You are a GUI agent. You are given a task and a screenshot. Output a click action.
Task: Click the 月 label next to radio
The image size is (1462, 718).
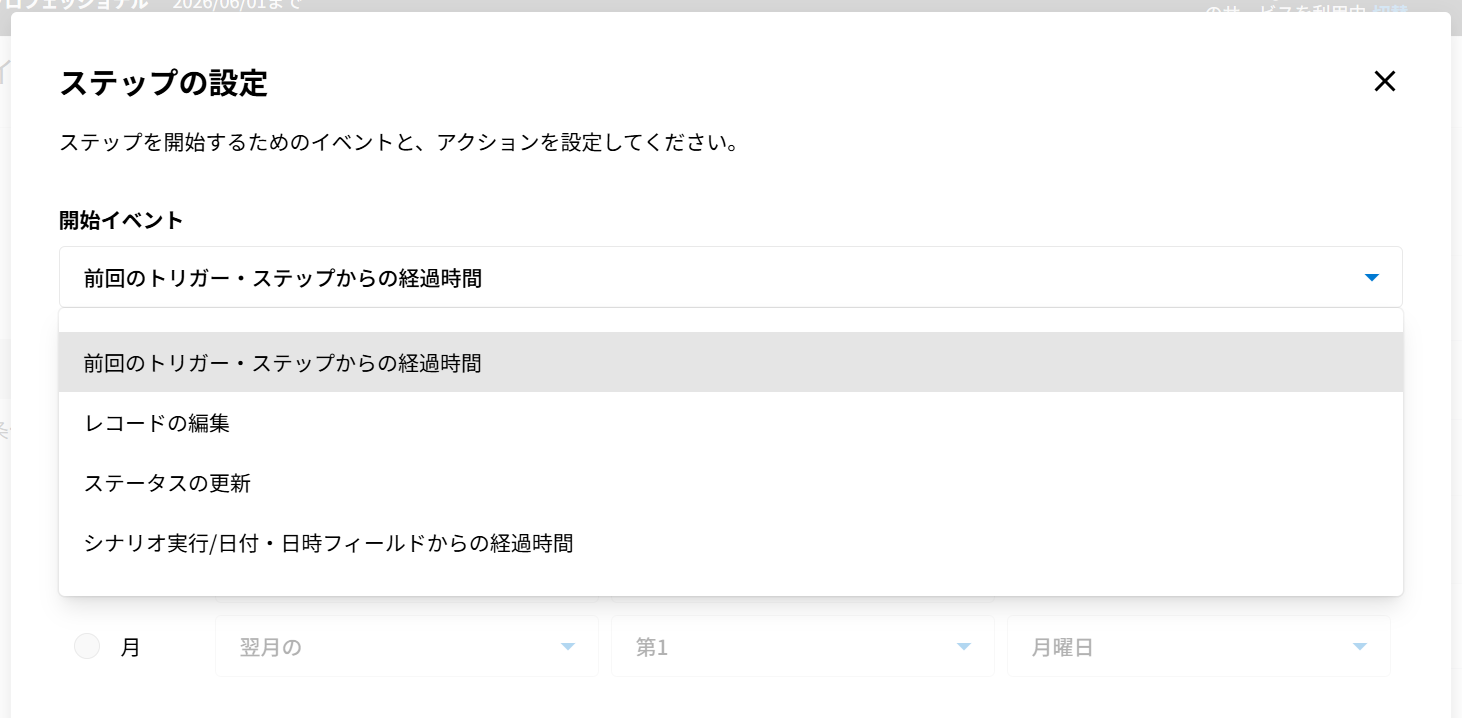pyautogui.click(x=131, y=647)
